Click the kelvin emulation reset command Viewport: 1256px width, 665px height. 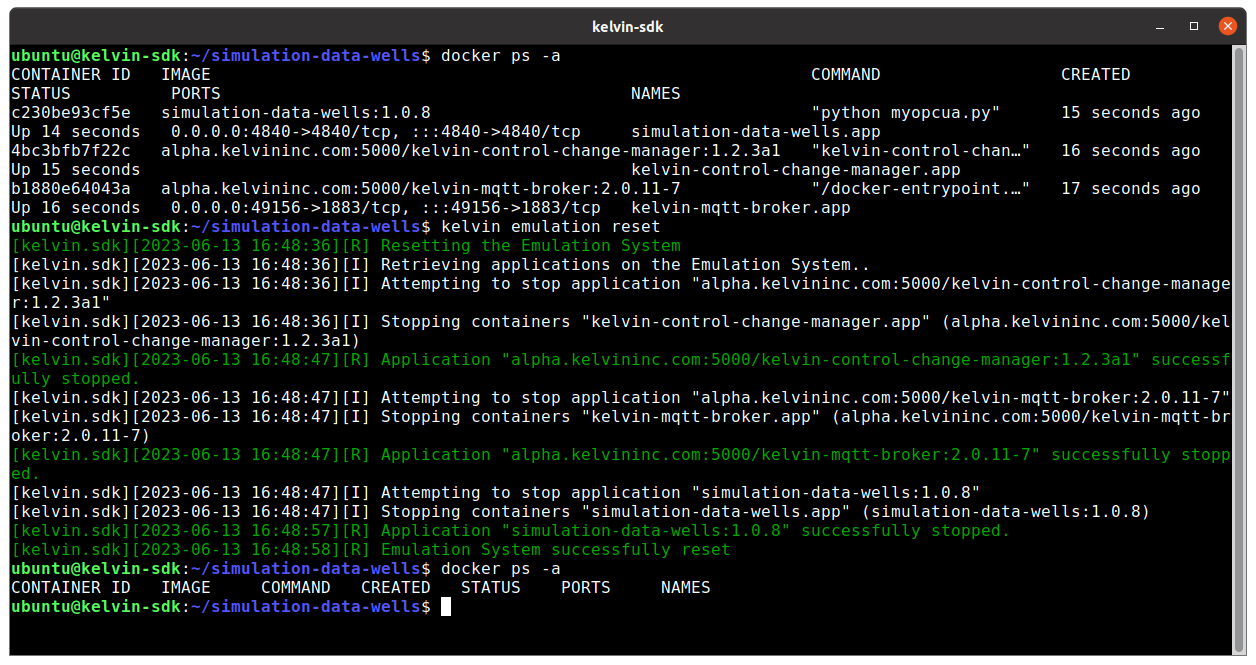coord(548,226)
